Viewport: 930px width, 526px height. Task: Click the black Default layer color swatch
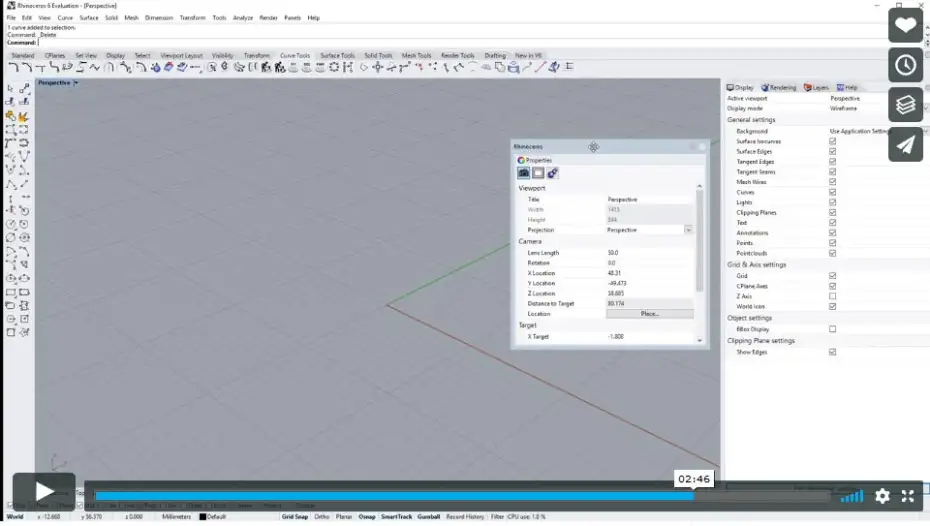click(202, 517)
